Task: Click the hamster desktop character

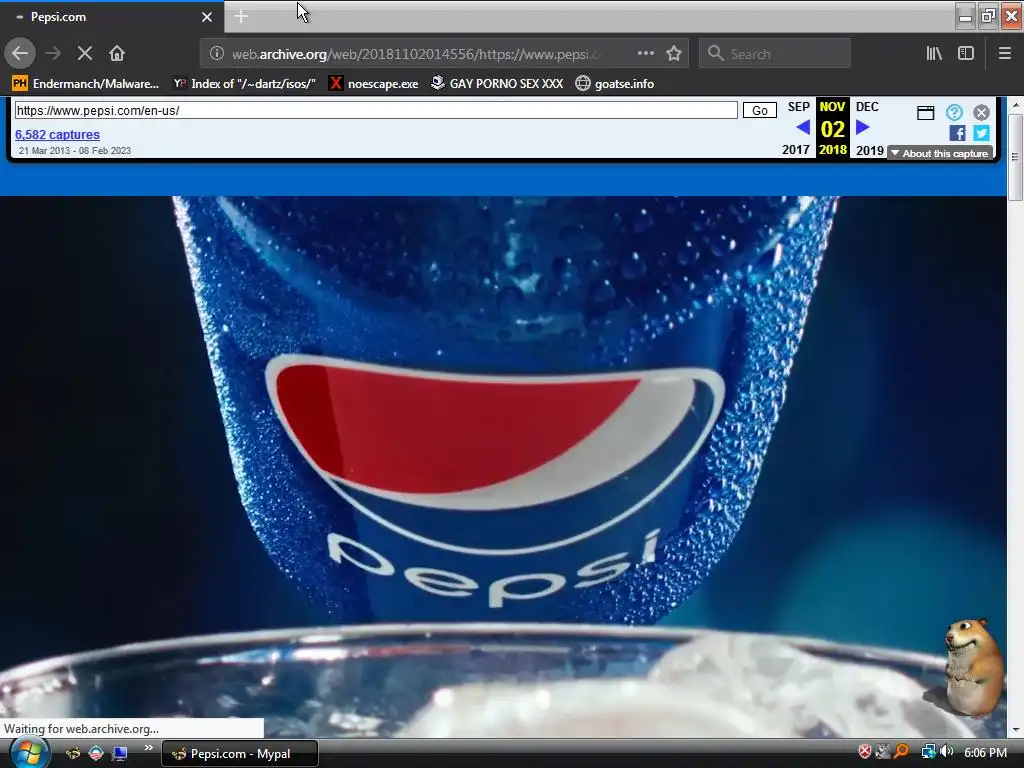Action: 974,668
